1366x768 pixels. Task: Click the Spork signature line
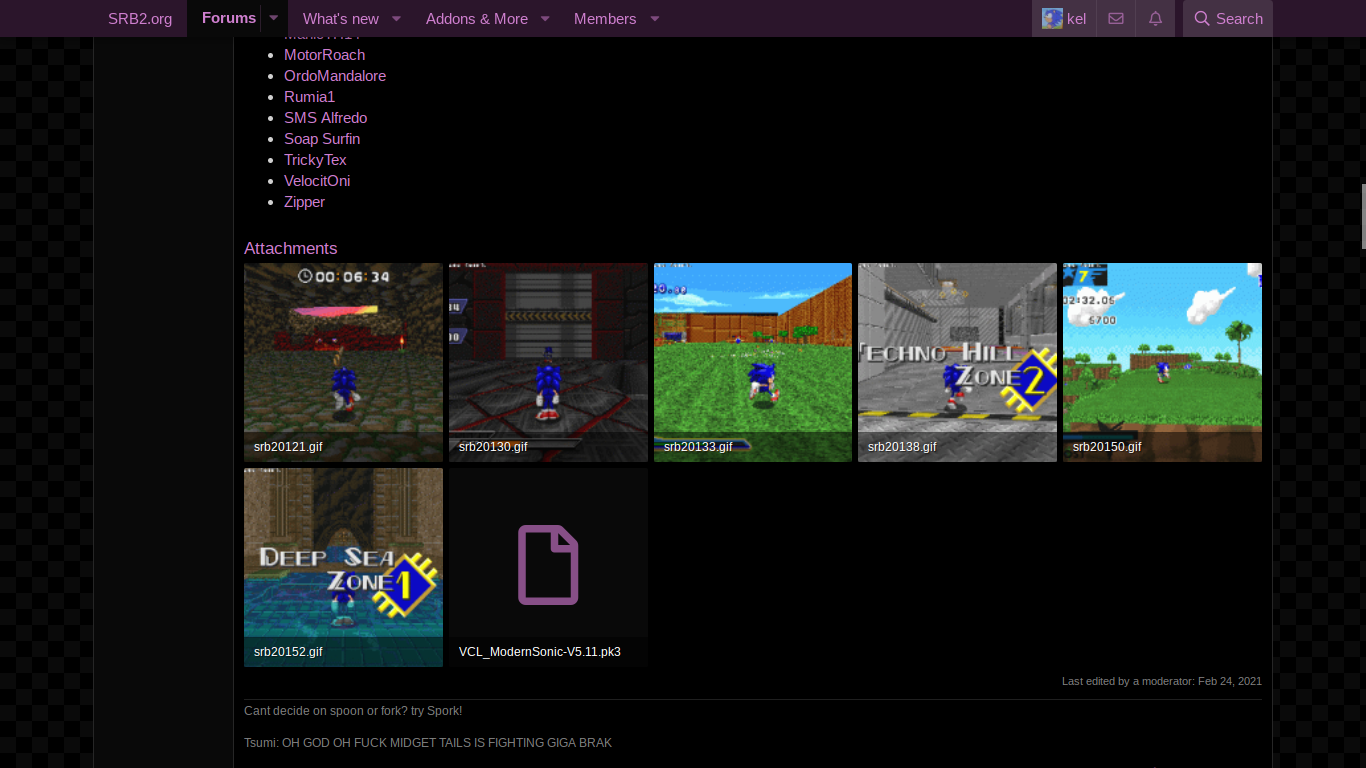[x=353, y=711]
